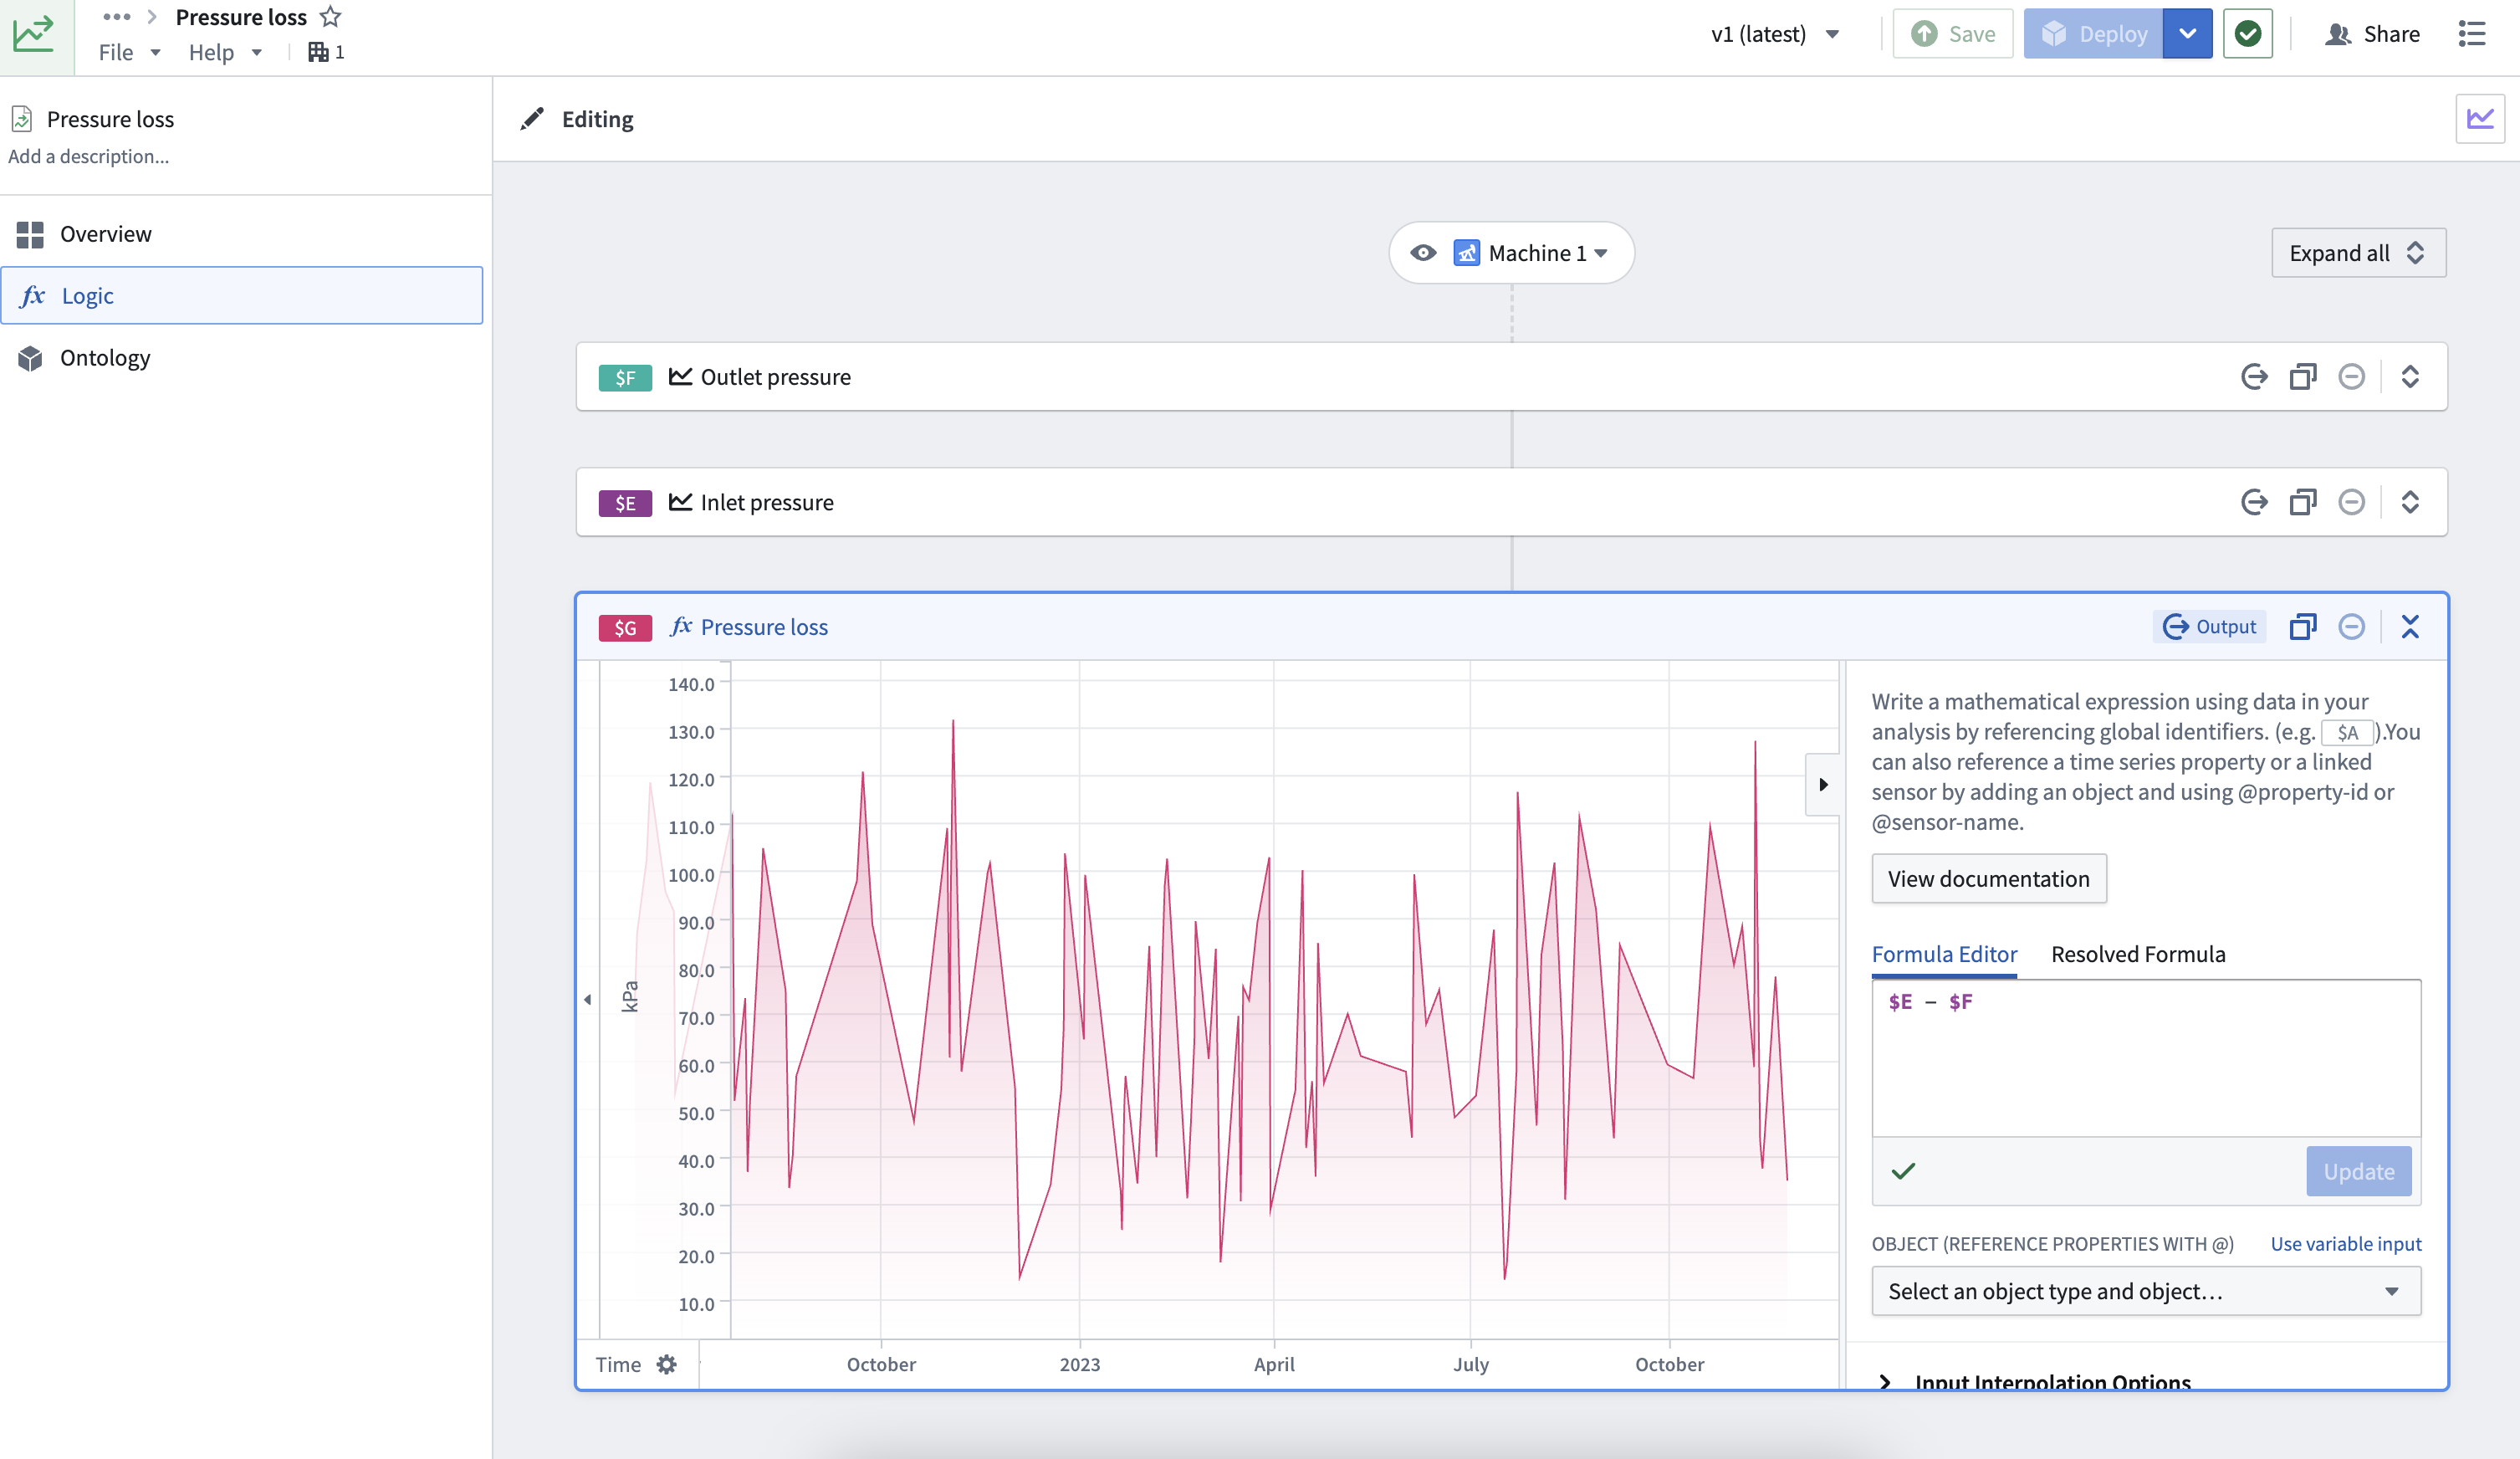Image resolution: width=2520 pixels, height=1459 pixels.
Task: Remove the Inlet pressure card with the minus icon
Action: coord(2352,502)
